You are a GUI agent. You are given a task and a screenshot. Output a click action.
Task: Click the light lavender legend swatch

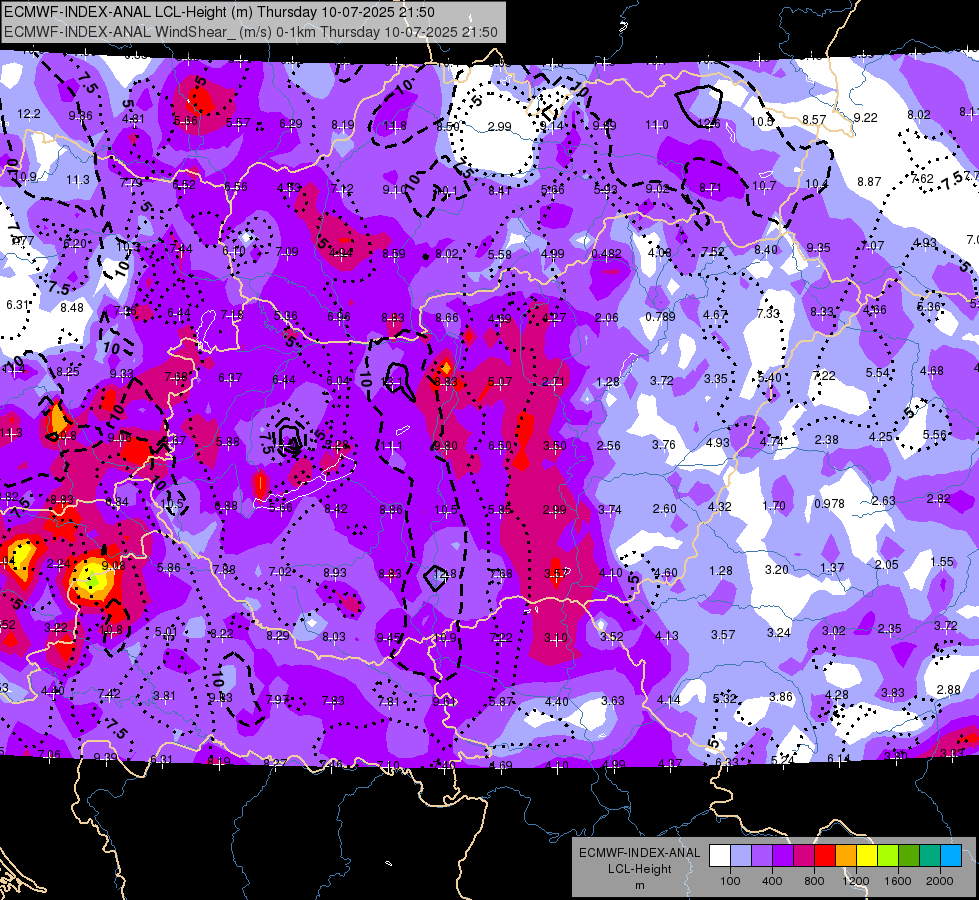click(x=741, y=856)
